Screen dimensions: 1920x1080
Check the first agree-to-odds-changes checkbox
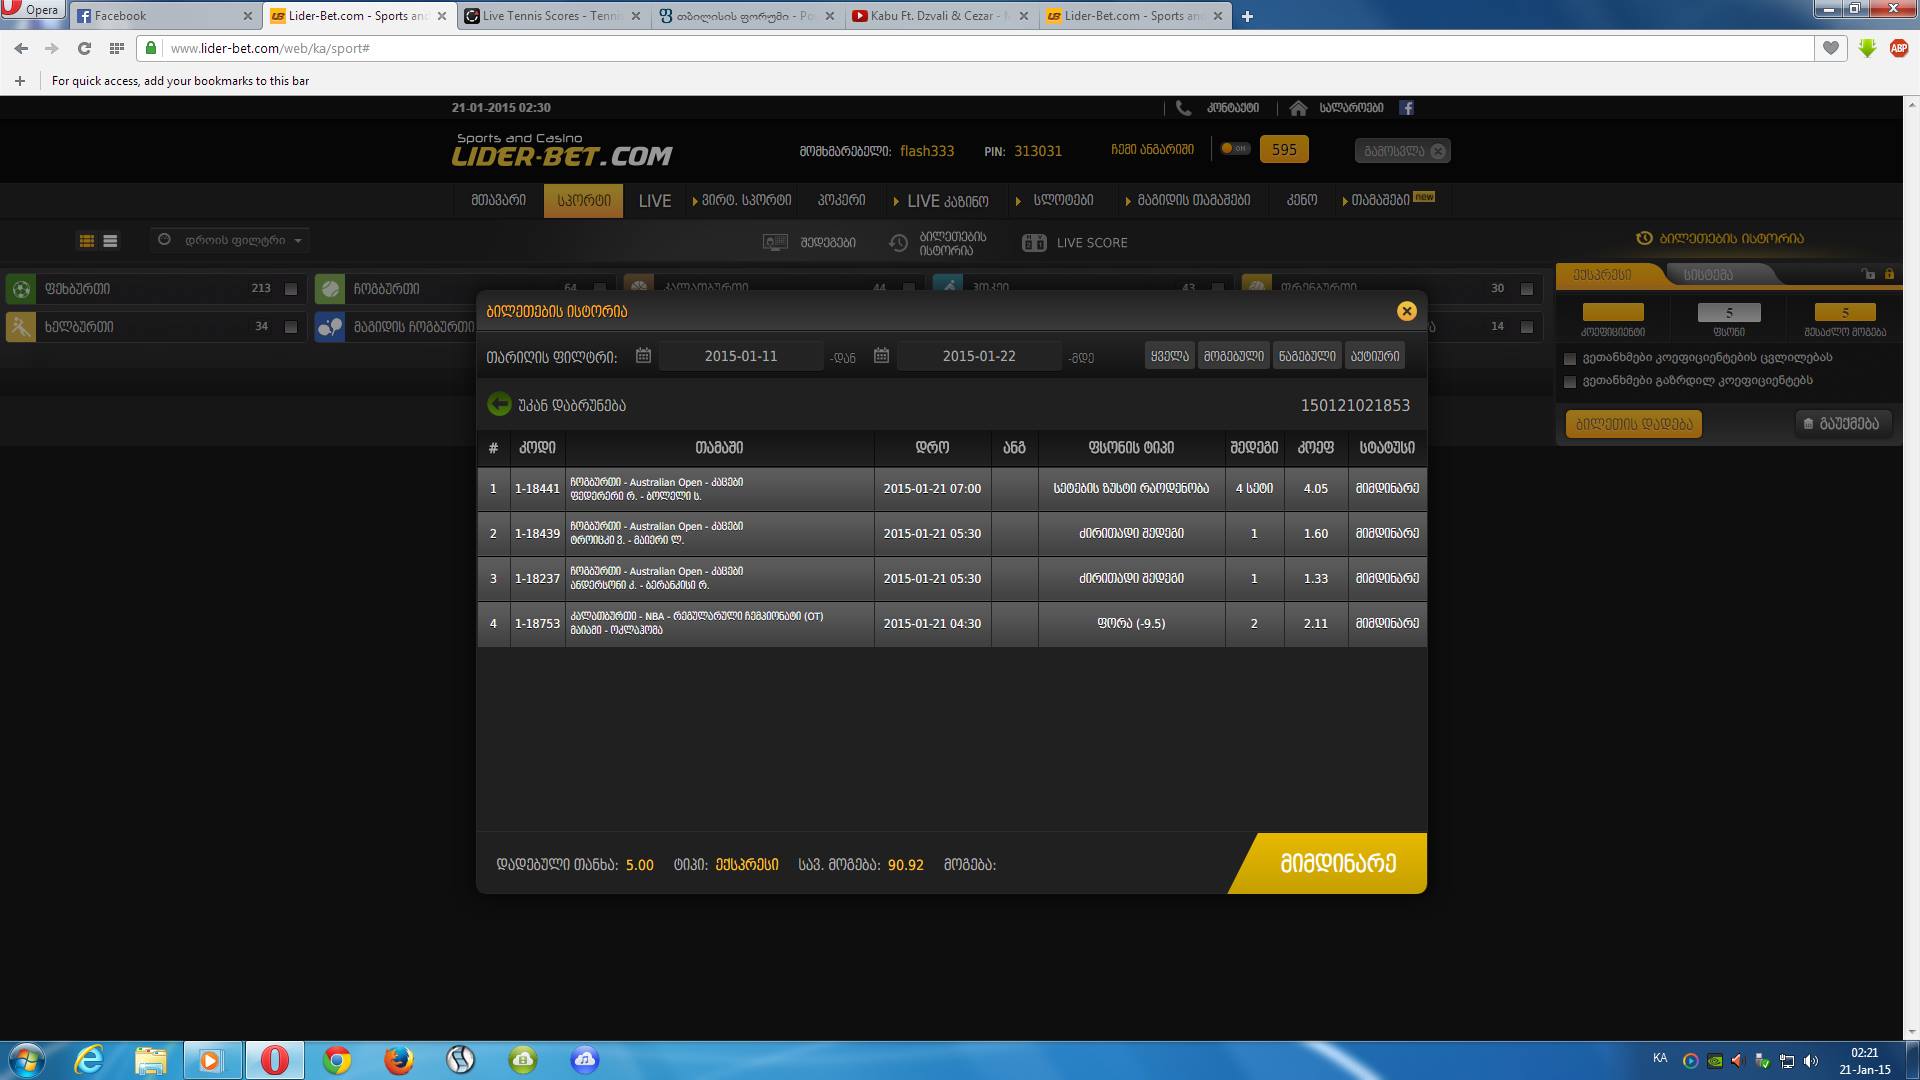tap(1570, 358)
